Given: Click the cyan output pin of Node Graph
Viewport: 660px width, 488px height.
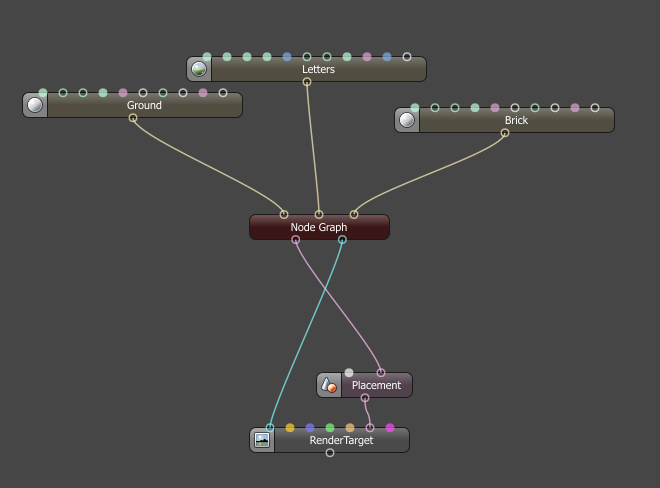Looking at the screenshot, I should point(342,240).
